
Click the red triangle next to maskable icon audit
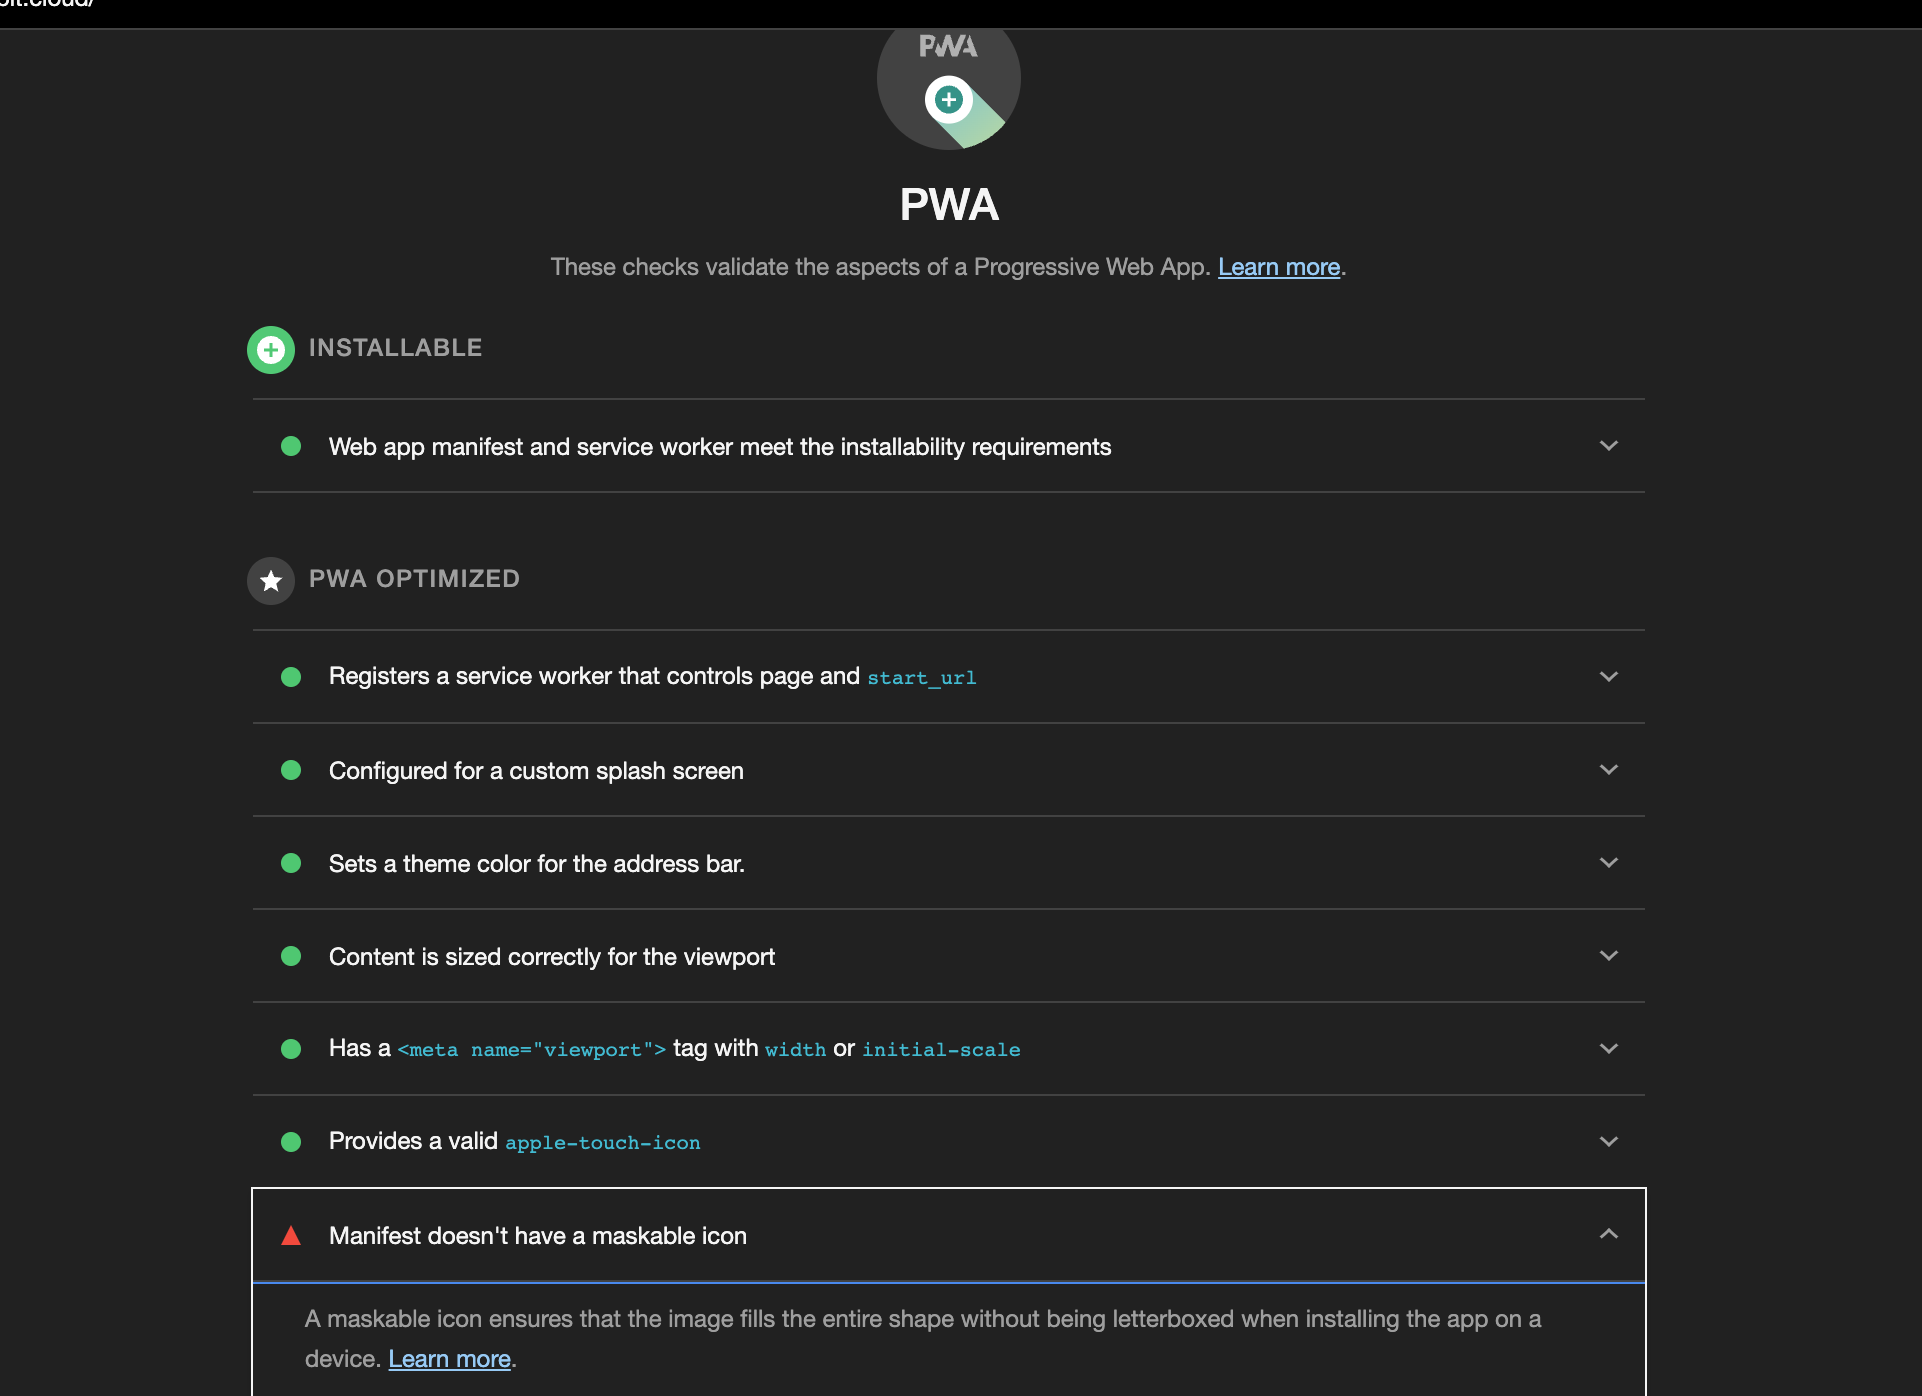click(292, 1235)
